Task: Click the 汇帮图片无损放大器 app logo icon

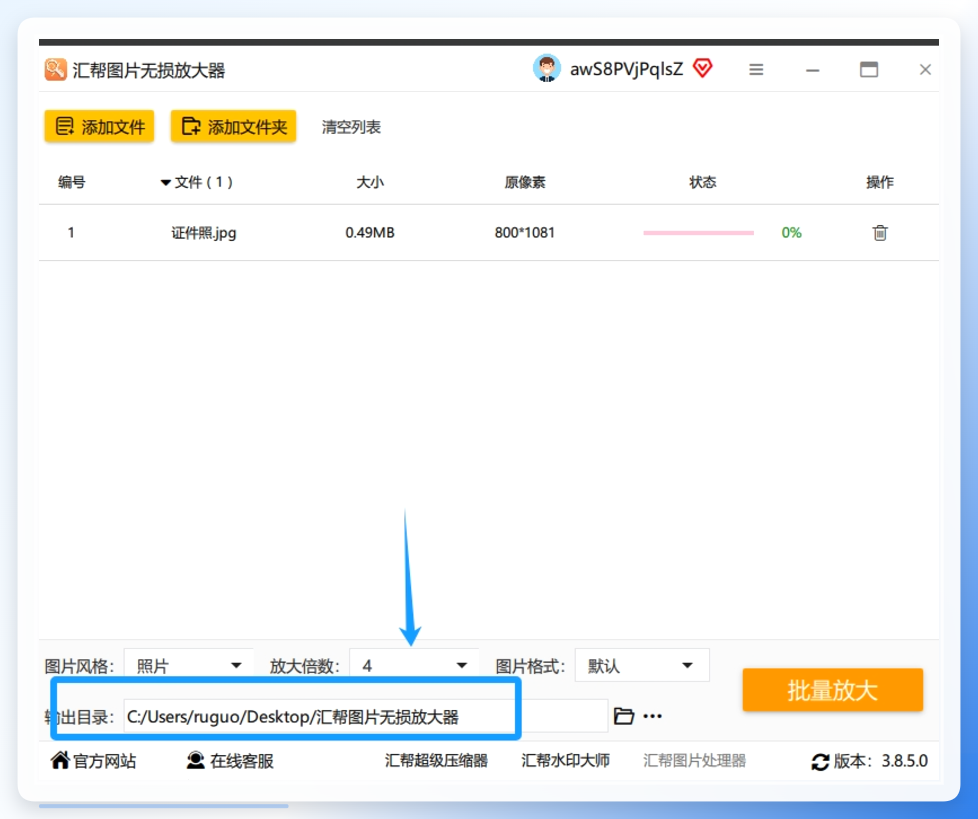Action: click(x=55, y=69)
